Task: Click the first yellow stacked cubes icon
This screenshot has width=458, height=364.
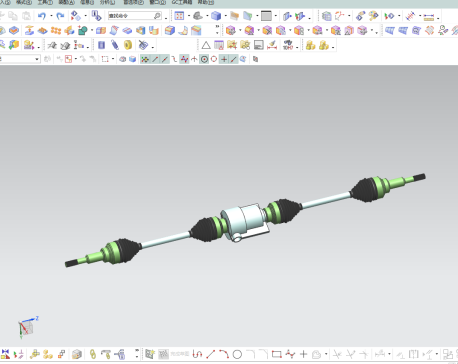Action: [x=310, y=45]
